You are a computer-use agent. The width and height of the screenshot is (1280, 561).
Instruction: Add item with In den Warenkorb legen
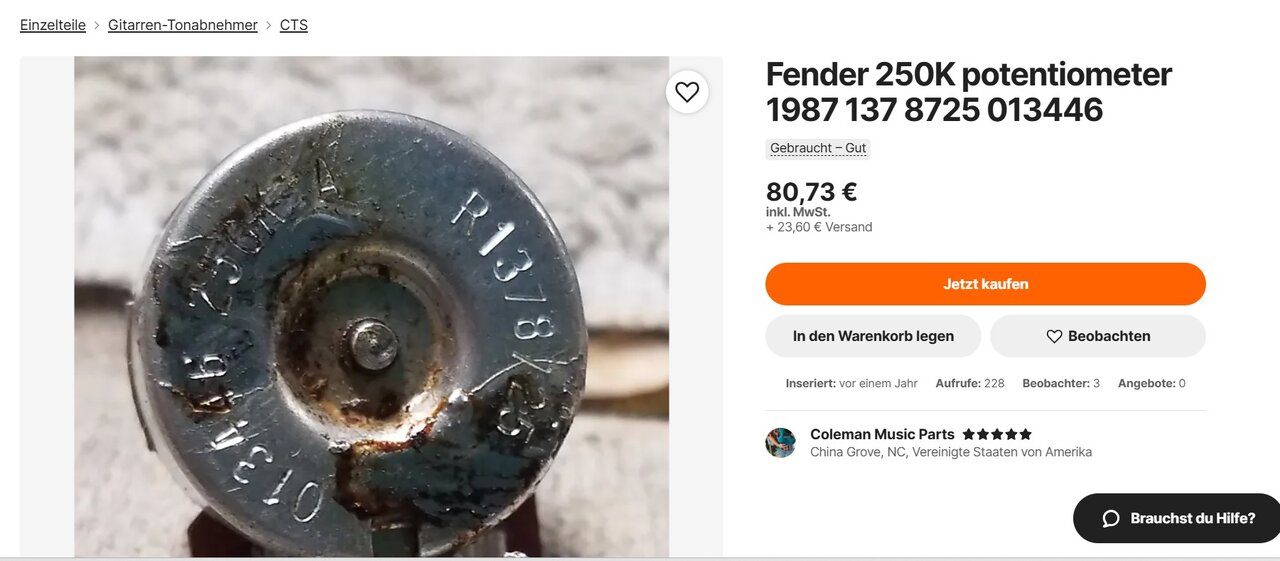(x=873, y=336)
